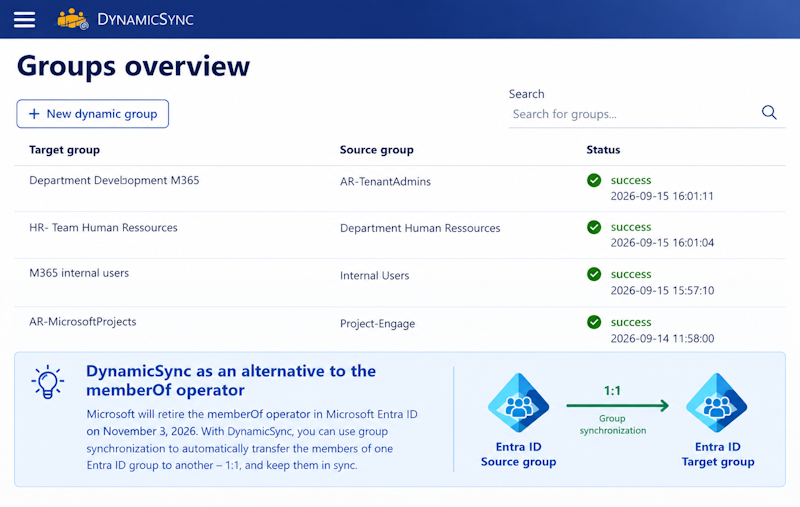Click the DynamicSync logo icon
800x507 pixels.
click(x=72, y=19)
